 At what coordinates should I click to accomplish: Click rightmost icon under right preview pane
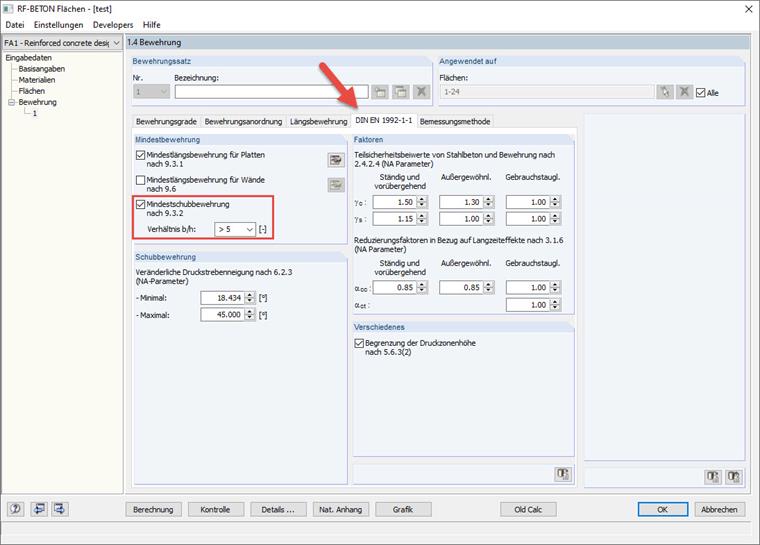[x=734, y=477]
